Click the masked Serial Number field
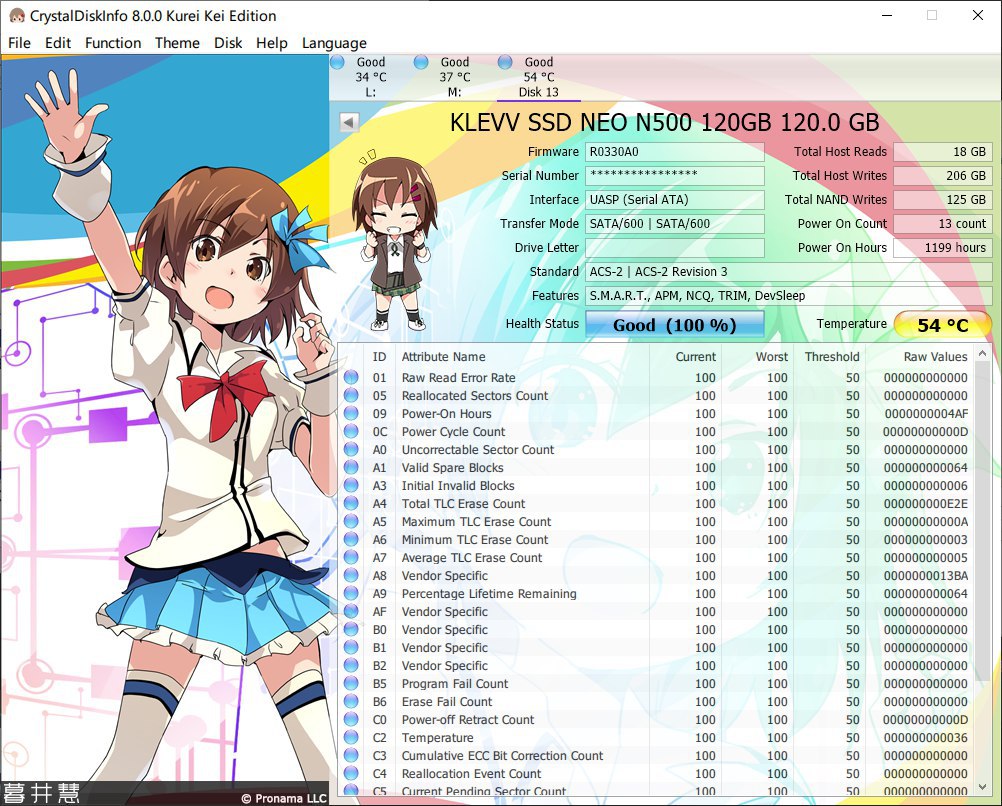This screenshot has height=806, width=1002. [675, 176]
